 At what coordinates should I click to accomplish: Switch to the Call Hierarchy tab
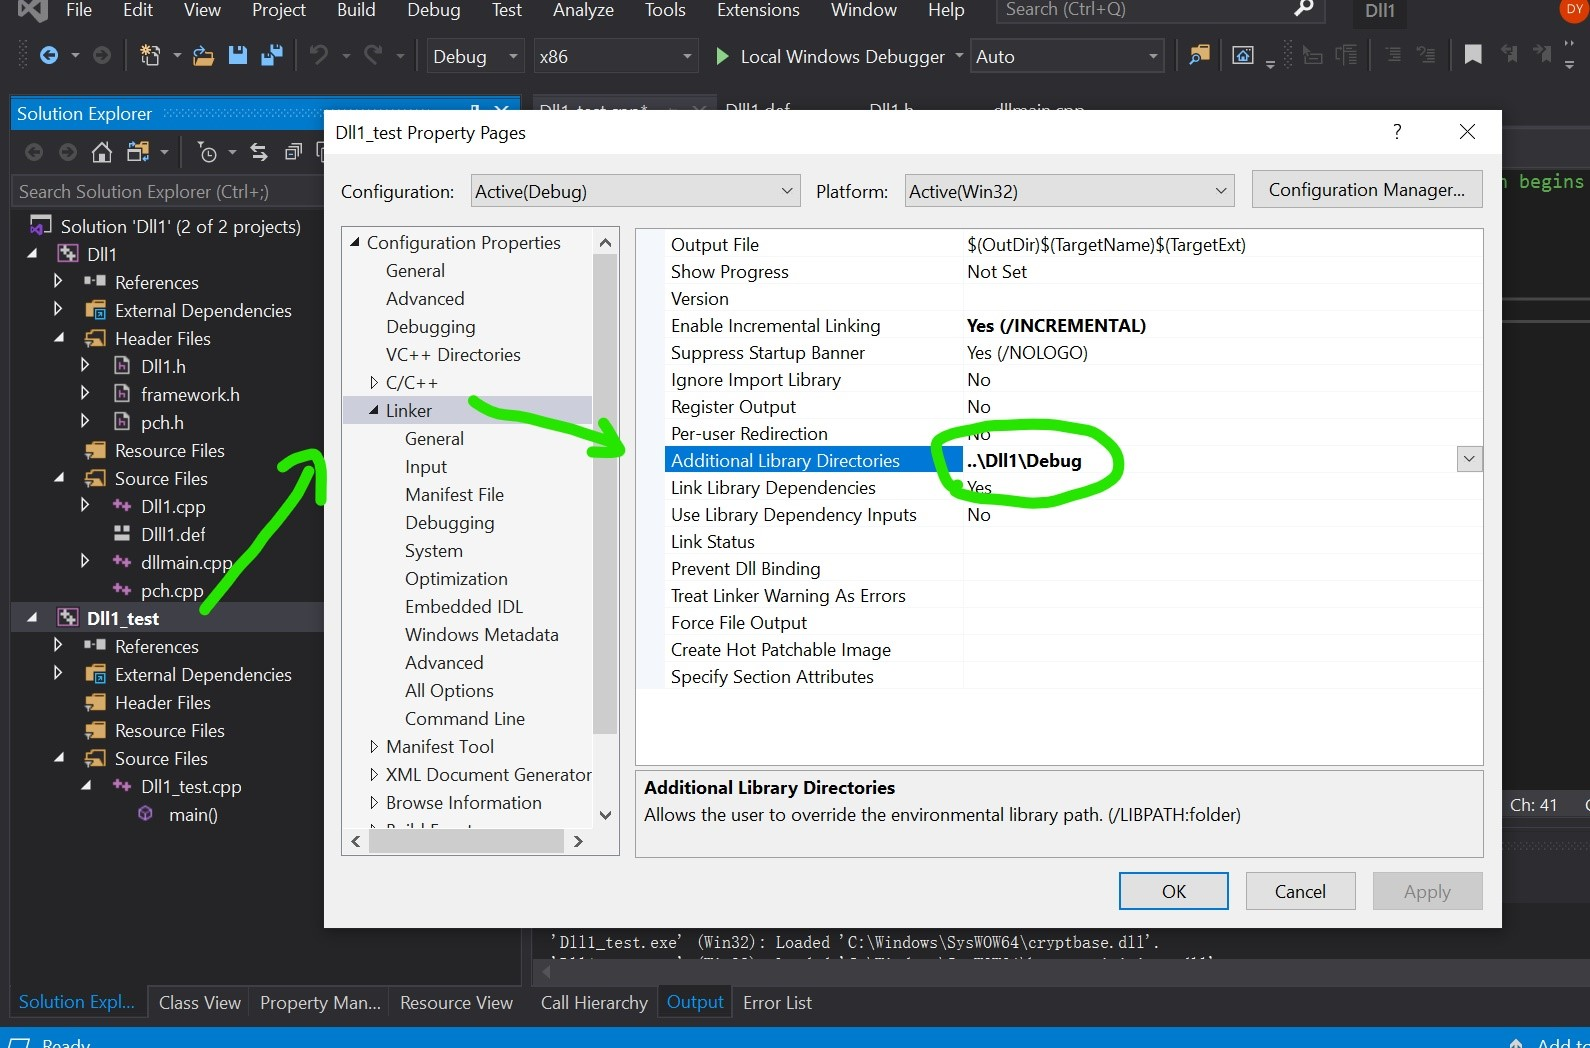pos(594,1002)
